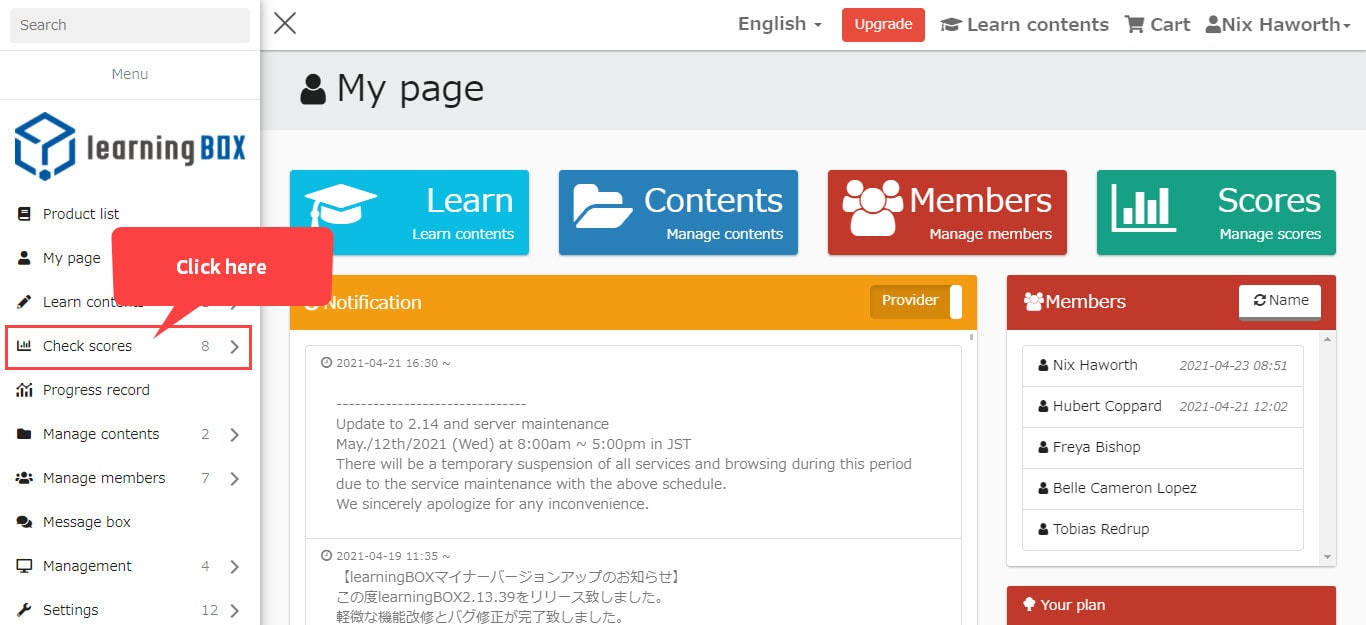This screenshot has height=625, width=1366.
Task: Expand the Check scores submenu arrow
Action: tap(234, 347)
